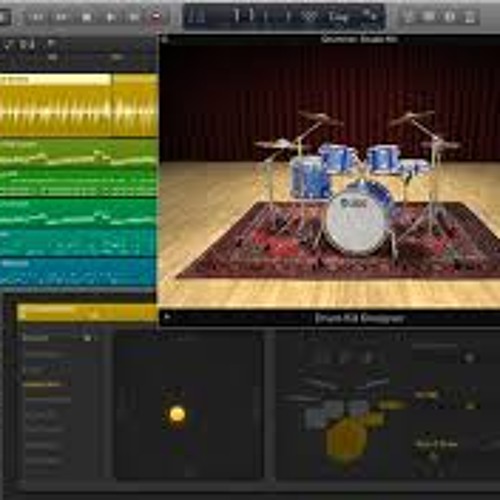Click the yellow puck in the XY pad

click(177, 414)
